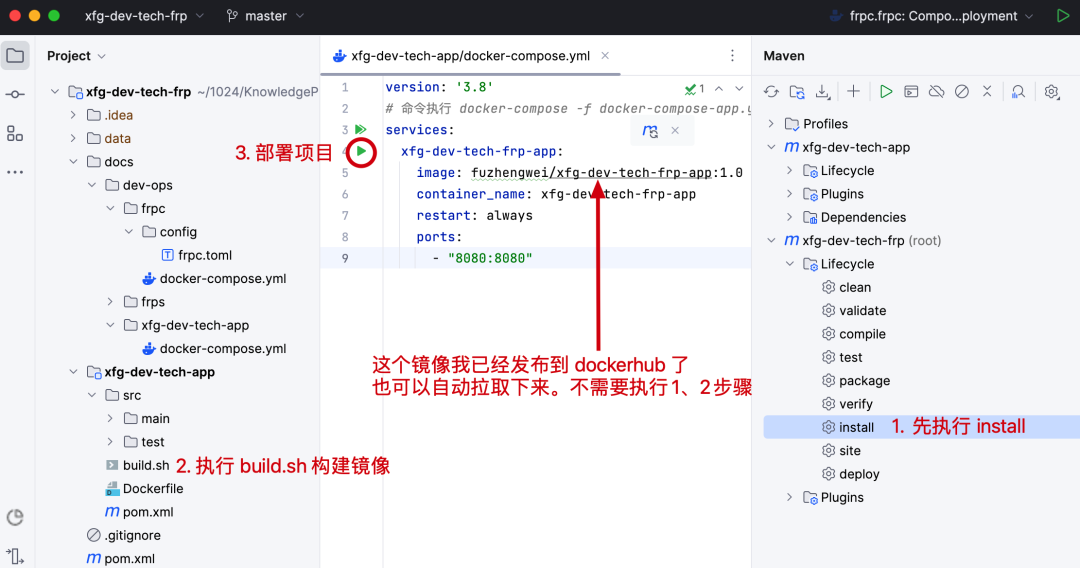Run all services gutter icon on line 3
The height and width of the screenshot is (568, 1080).
[360, 129]
